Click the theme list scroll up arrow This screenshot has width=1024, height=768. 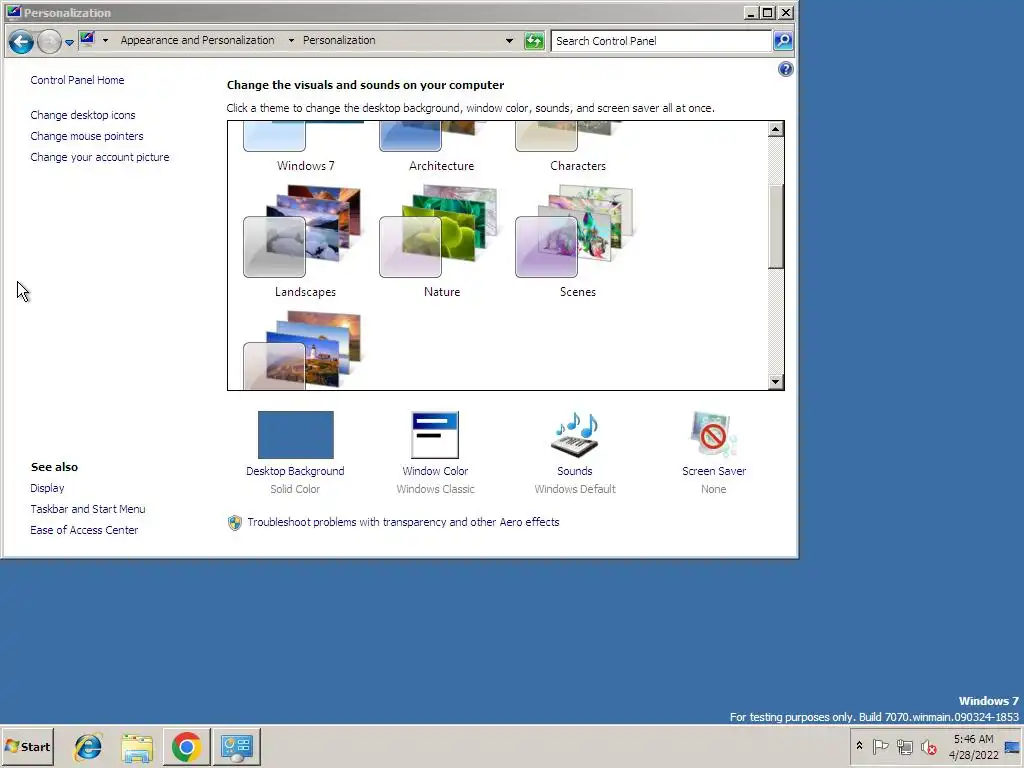click(x=775, y=129)
